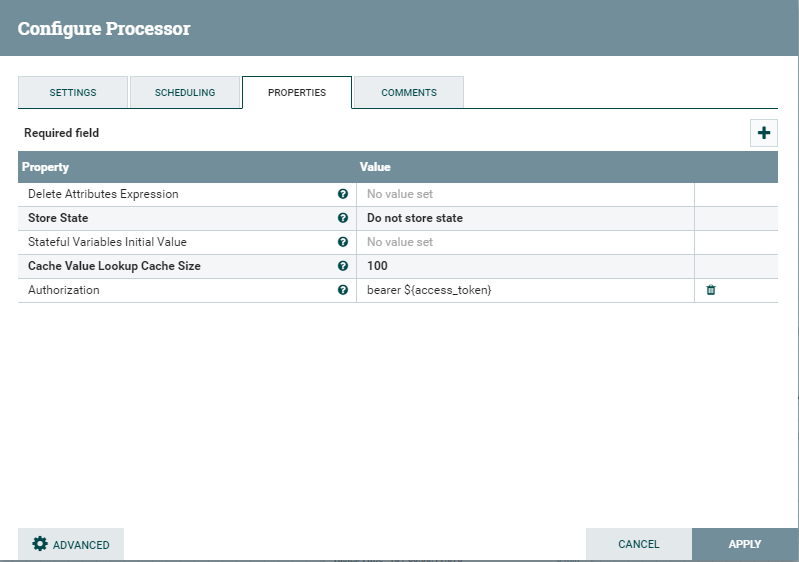Open the Store State value dropdown

(525, 218)
